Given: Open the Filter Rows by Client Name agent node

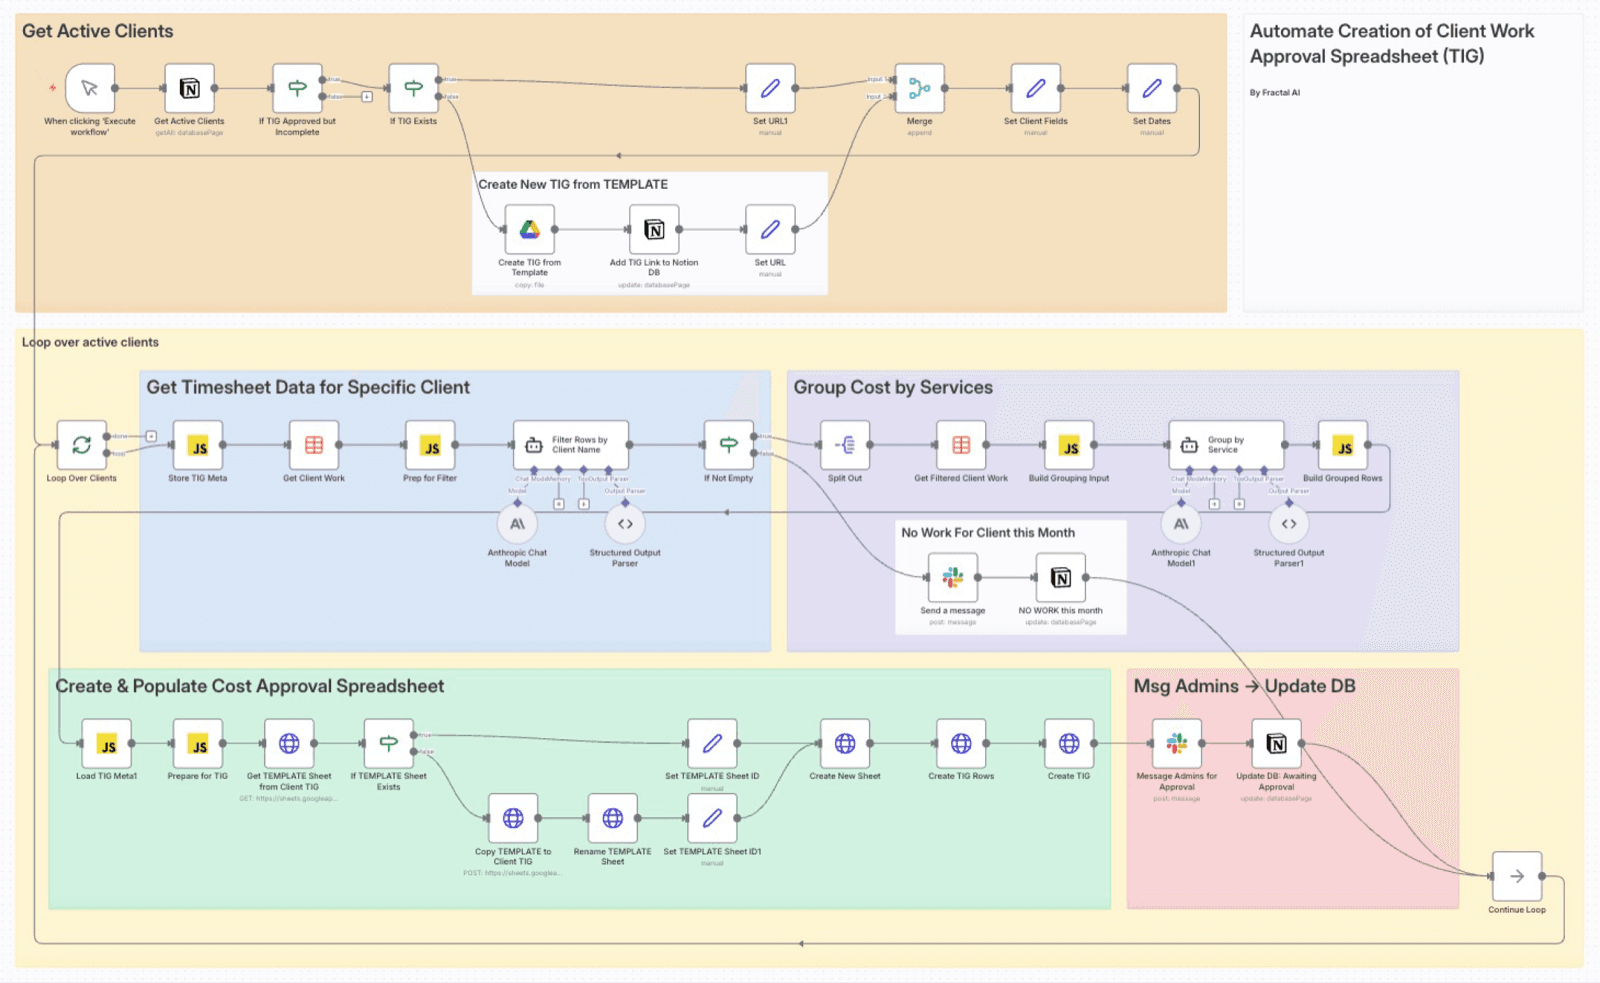Looking at the screenshot, I should (571, 445).
